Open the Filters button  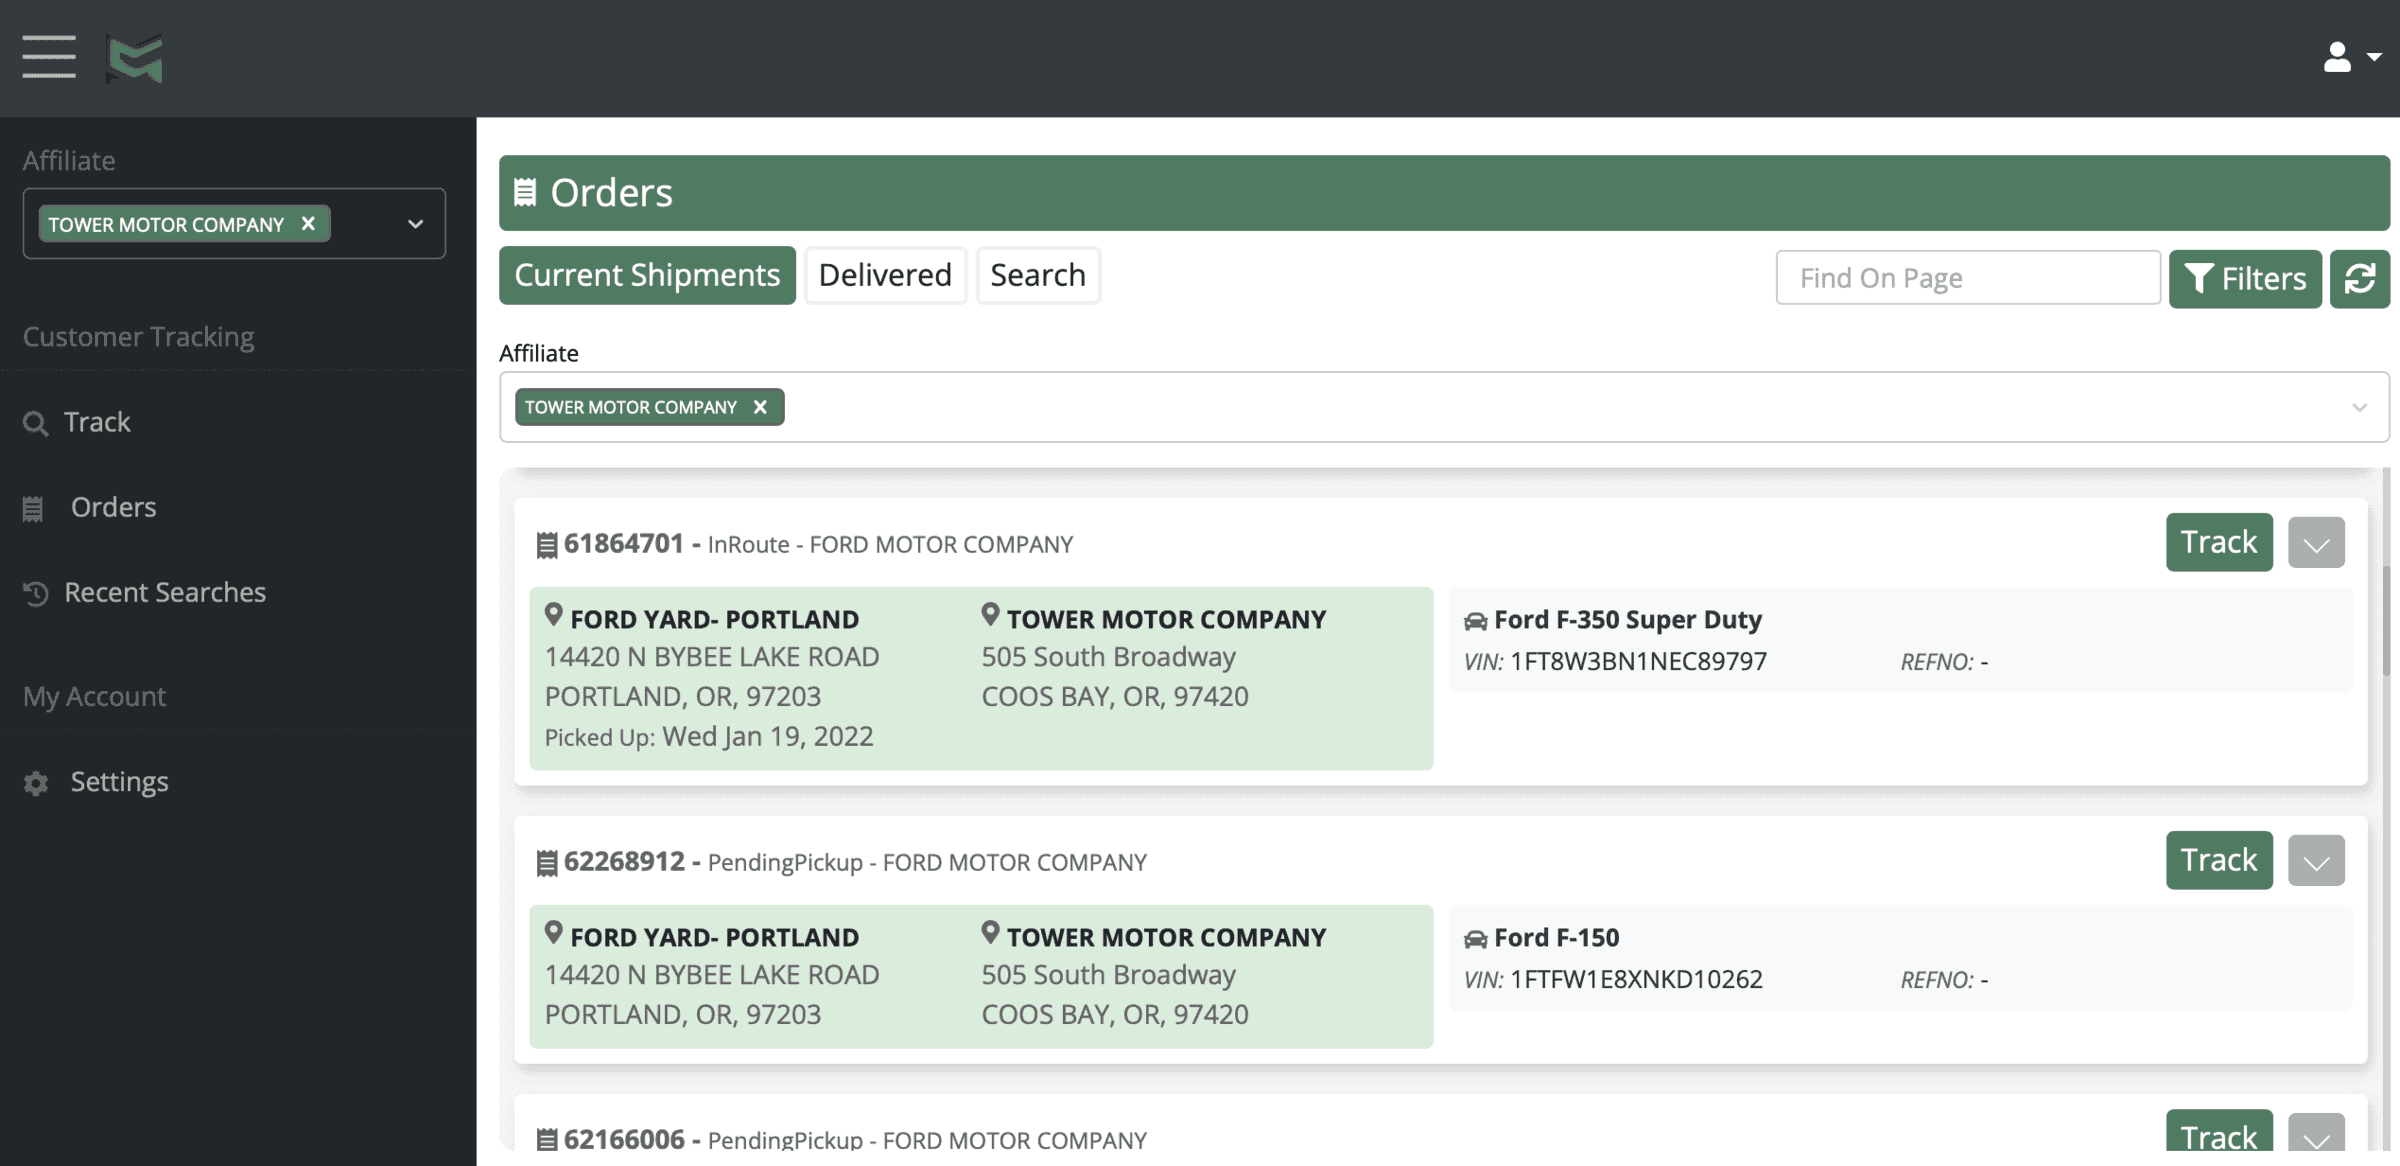pos(2244,279)
